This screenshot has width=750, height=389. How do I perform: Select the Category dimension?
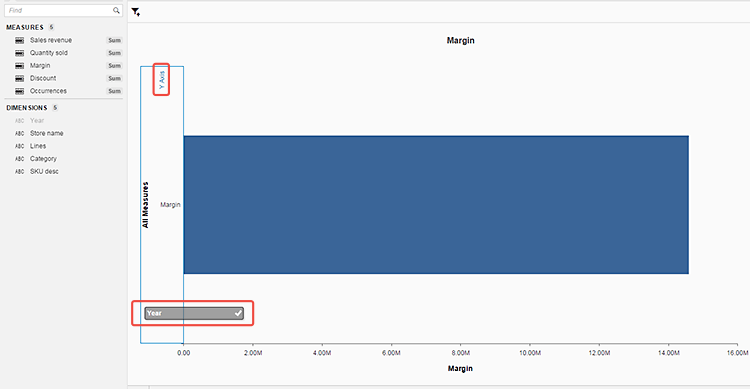click(43, 158)
